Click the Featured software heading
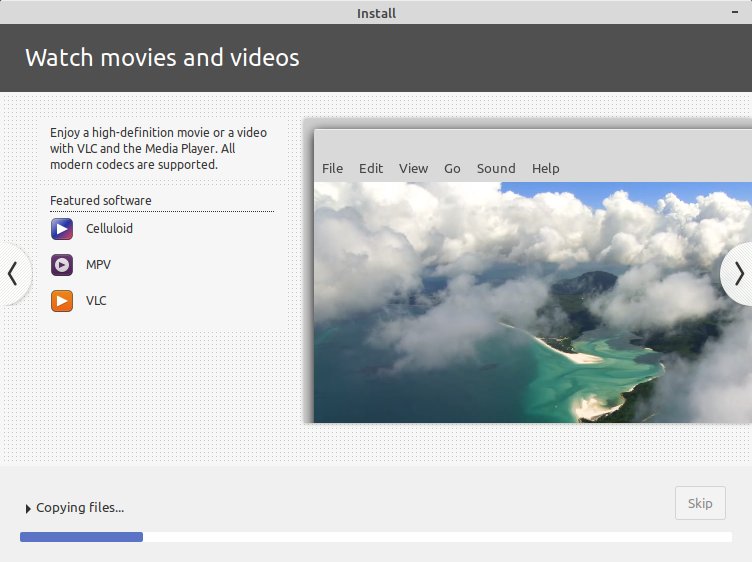 click(101, 201)
